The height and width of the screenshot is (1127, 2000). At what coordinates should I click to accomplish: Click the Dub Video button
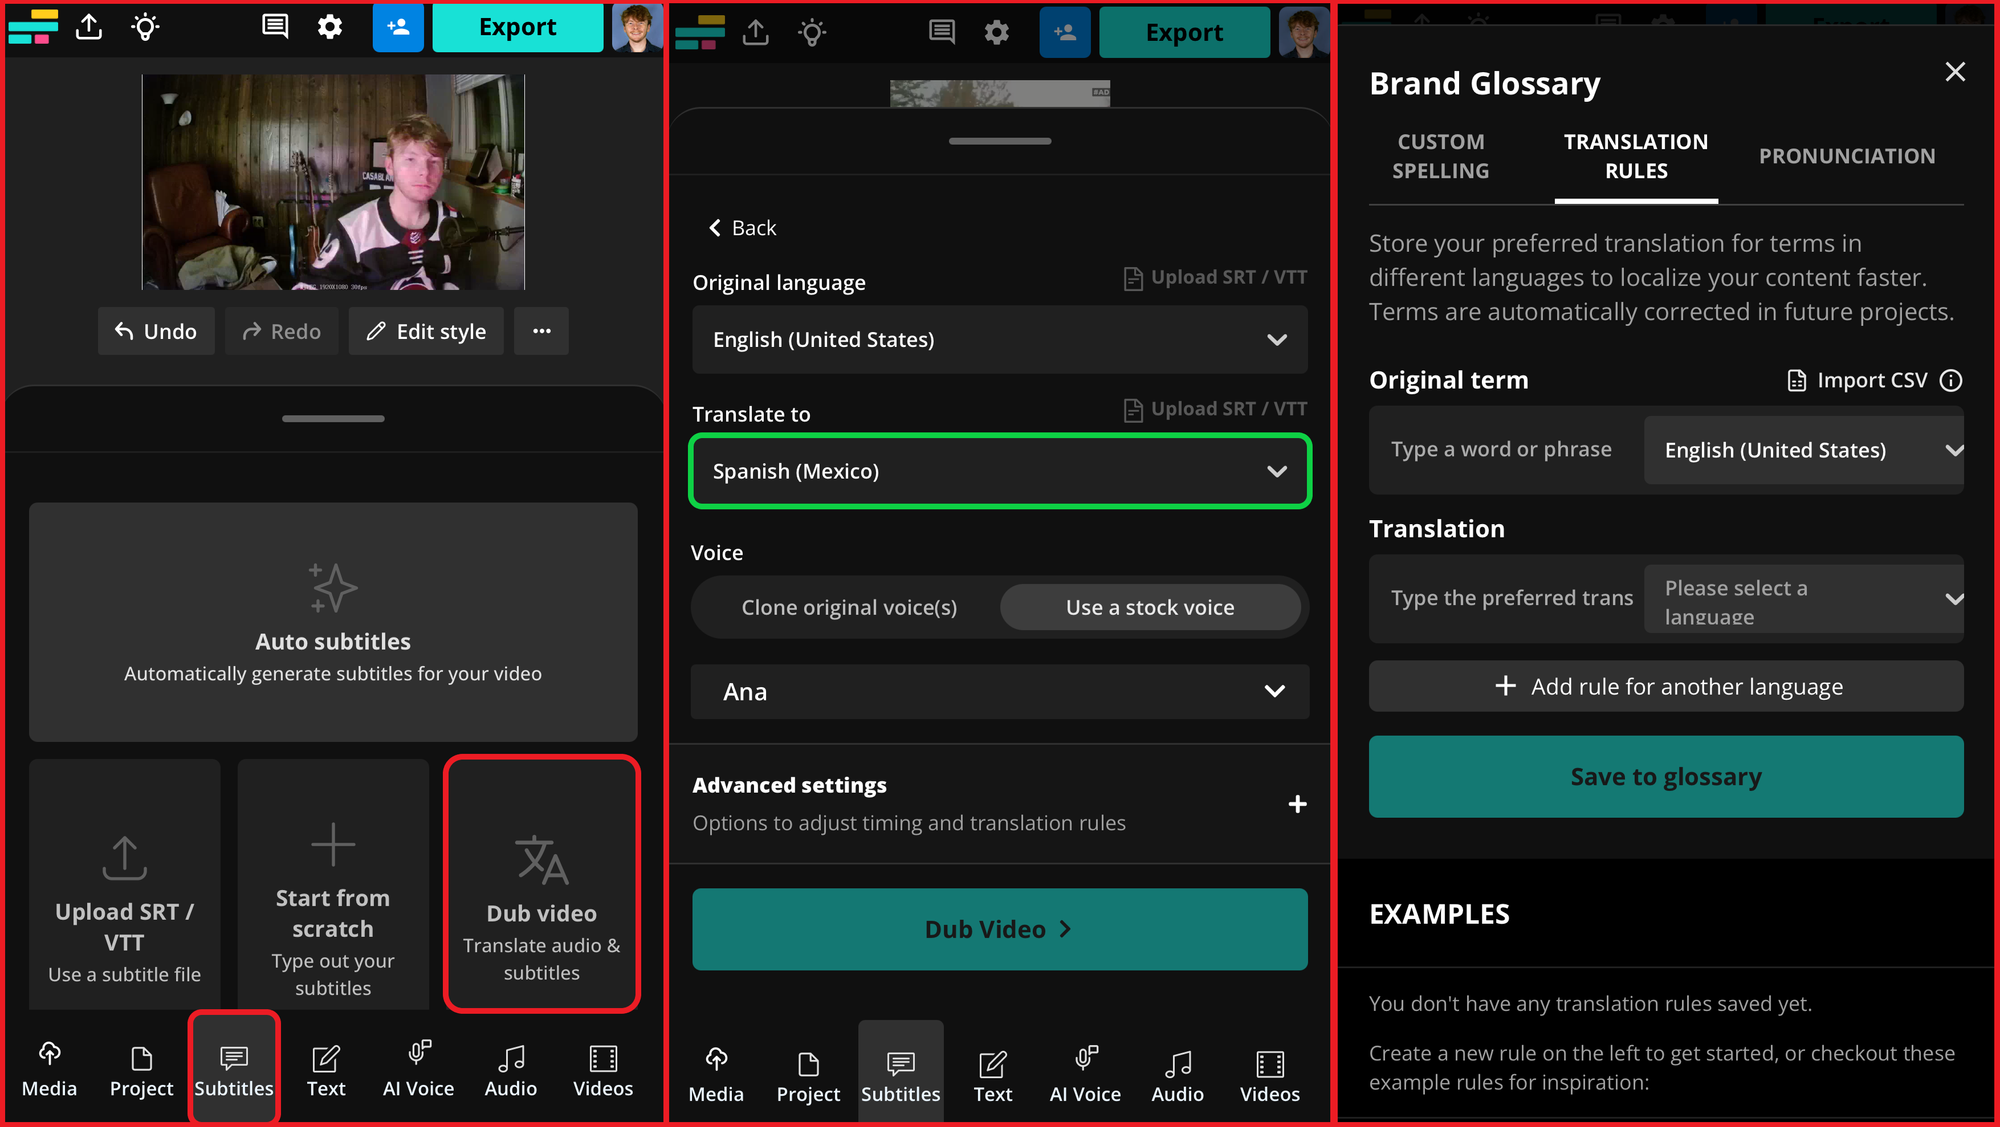[x=999, y=929]
